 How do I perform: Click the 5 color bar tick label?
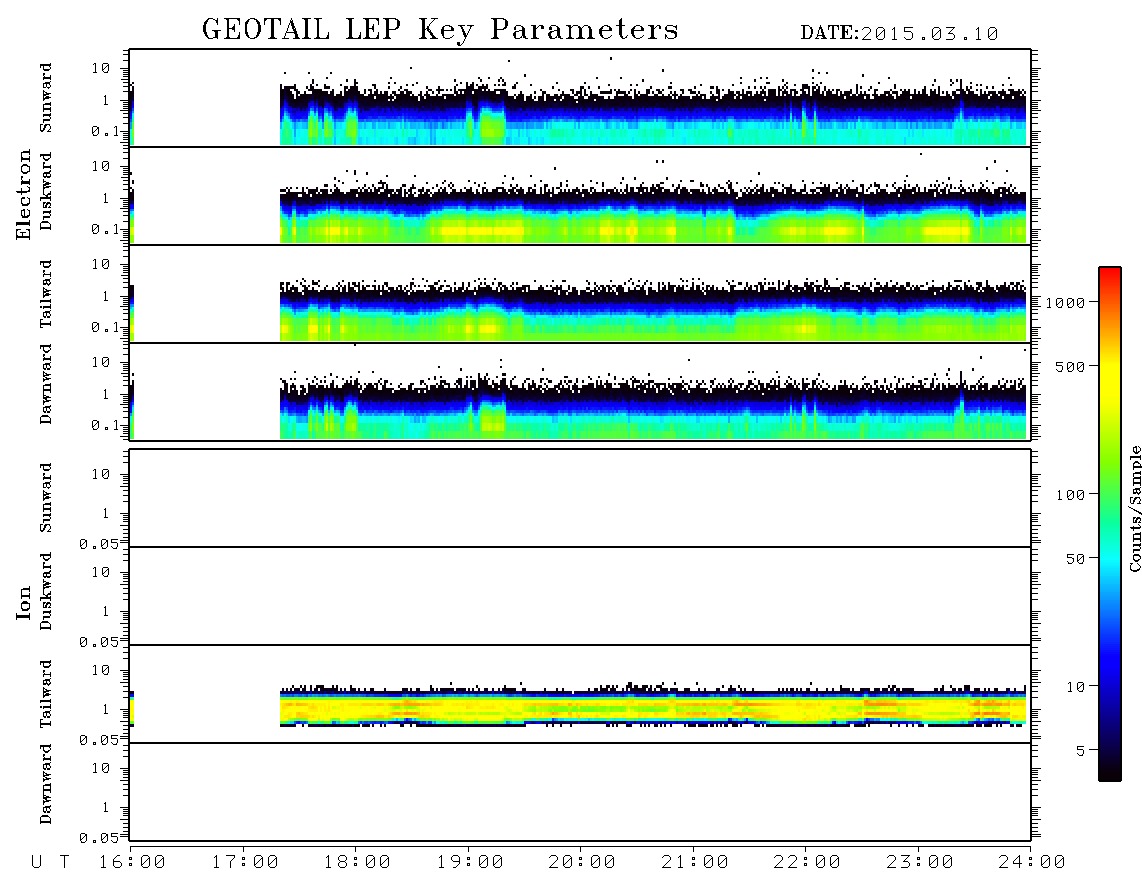point(1080,750)
